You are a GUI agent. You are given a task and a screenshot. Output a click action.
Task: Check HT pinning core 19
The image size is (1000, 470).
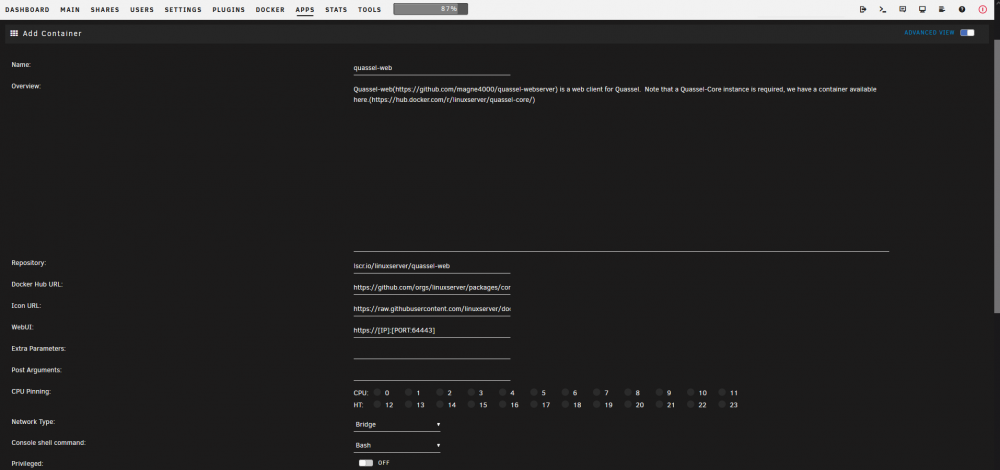pos(596,404)
